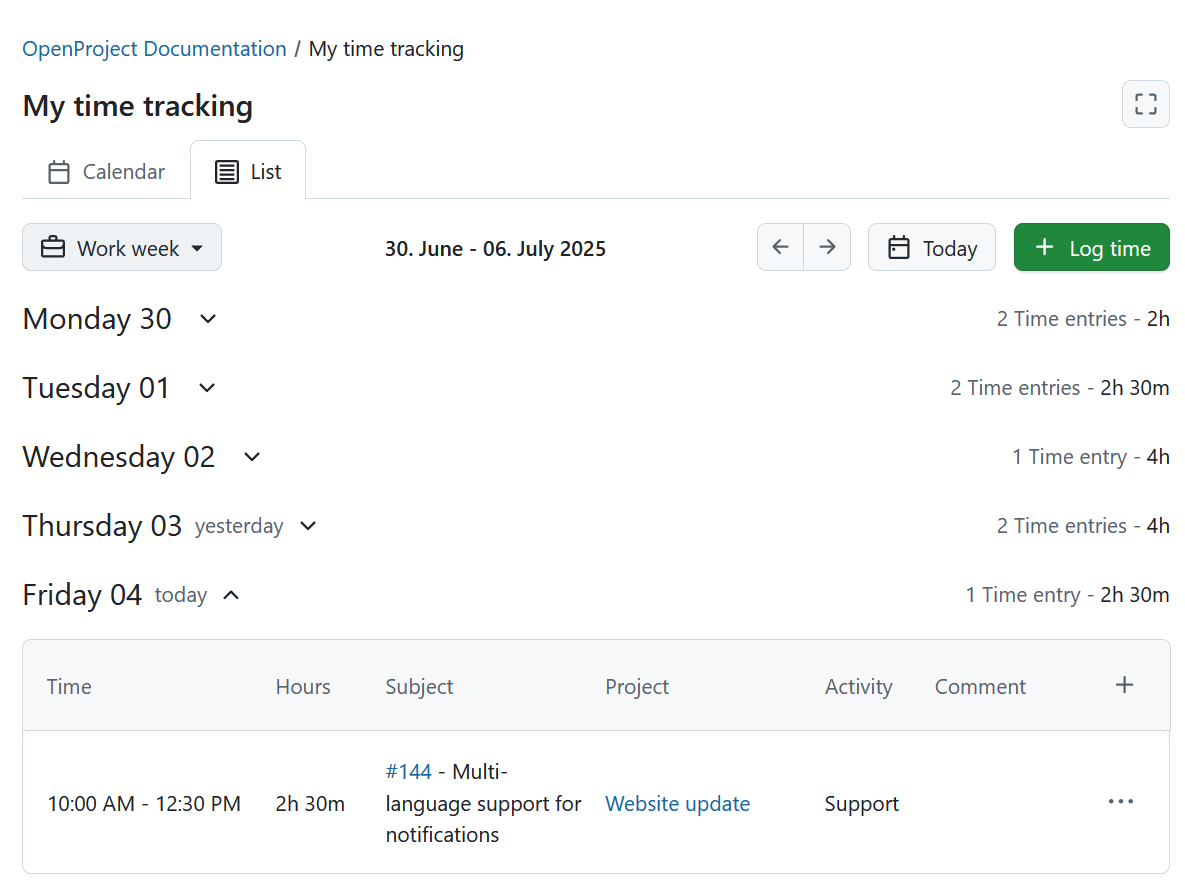
Task: Click the plus icon in table header to add entry
Action: pyautogui.click(x=1124, y=685)
